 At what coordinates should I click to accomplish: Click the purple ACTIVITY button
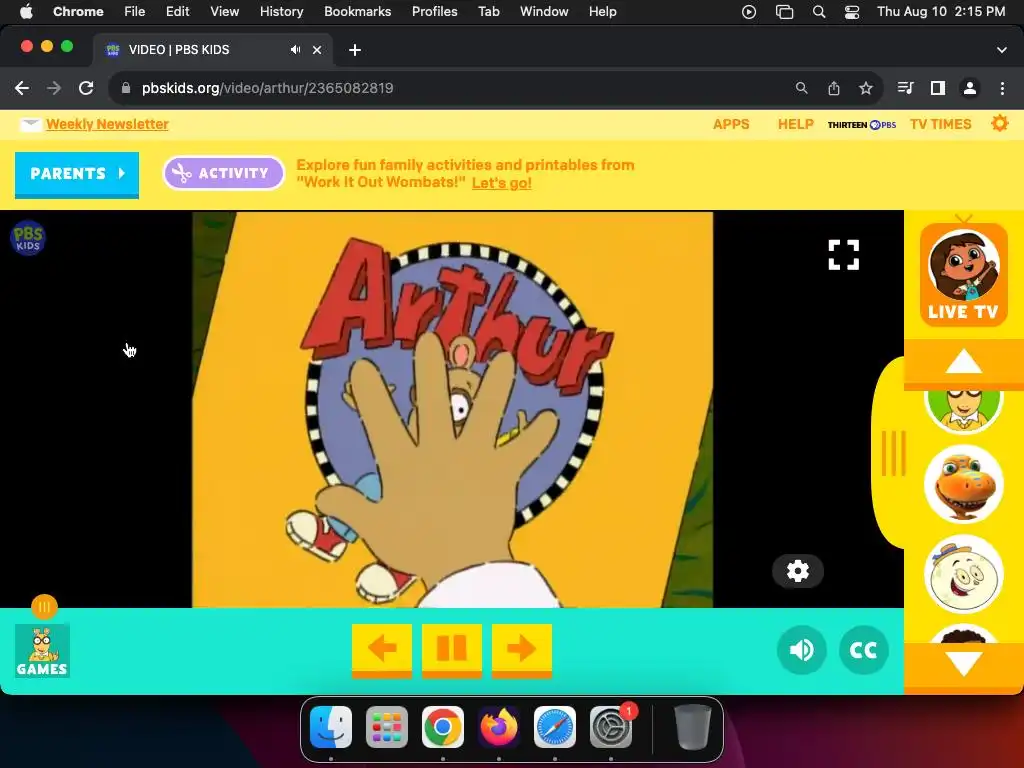(223, 173)
